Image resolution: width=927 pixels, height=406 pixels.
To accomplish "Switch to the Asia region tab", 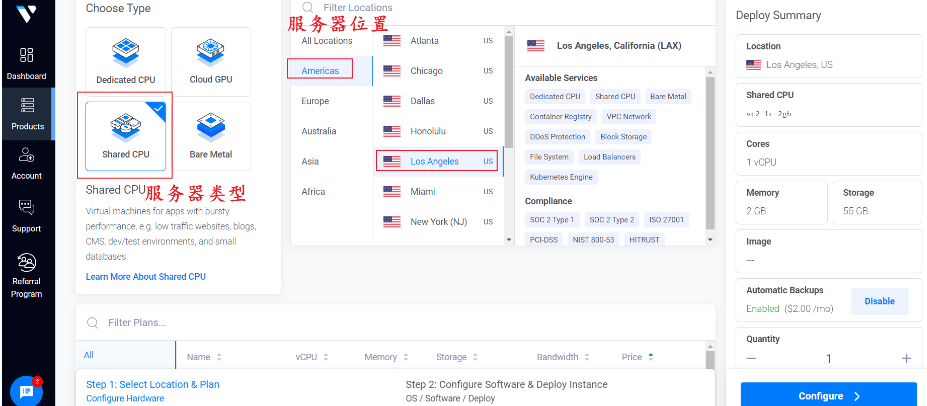I will [310, 161].
